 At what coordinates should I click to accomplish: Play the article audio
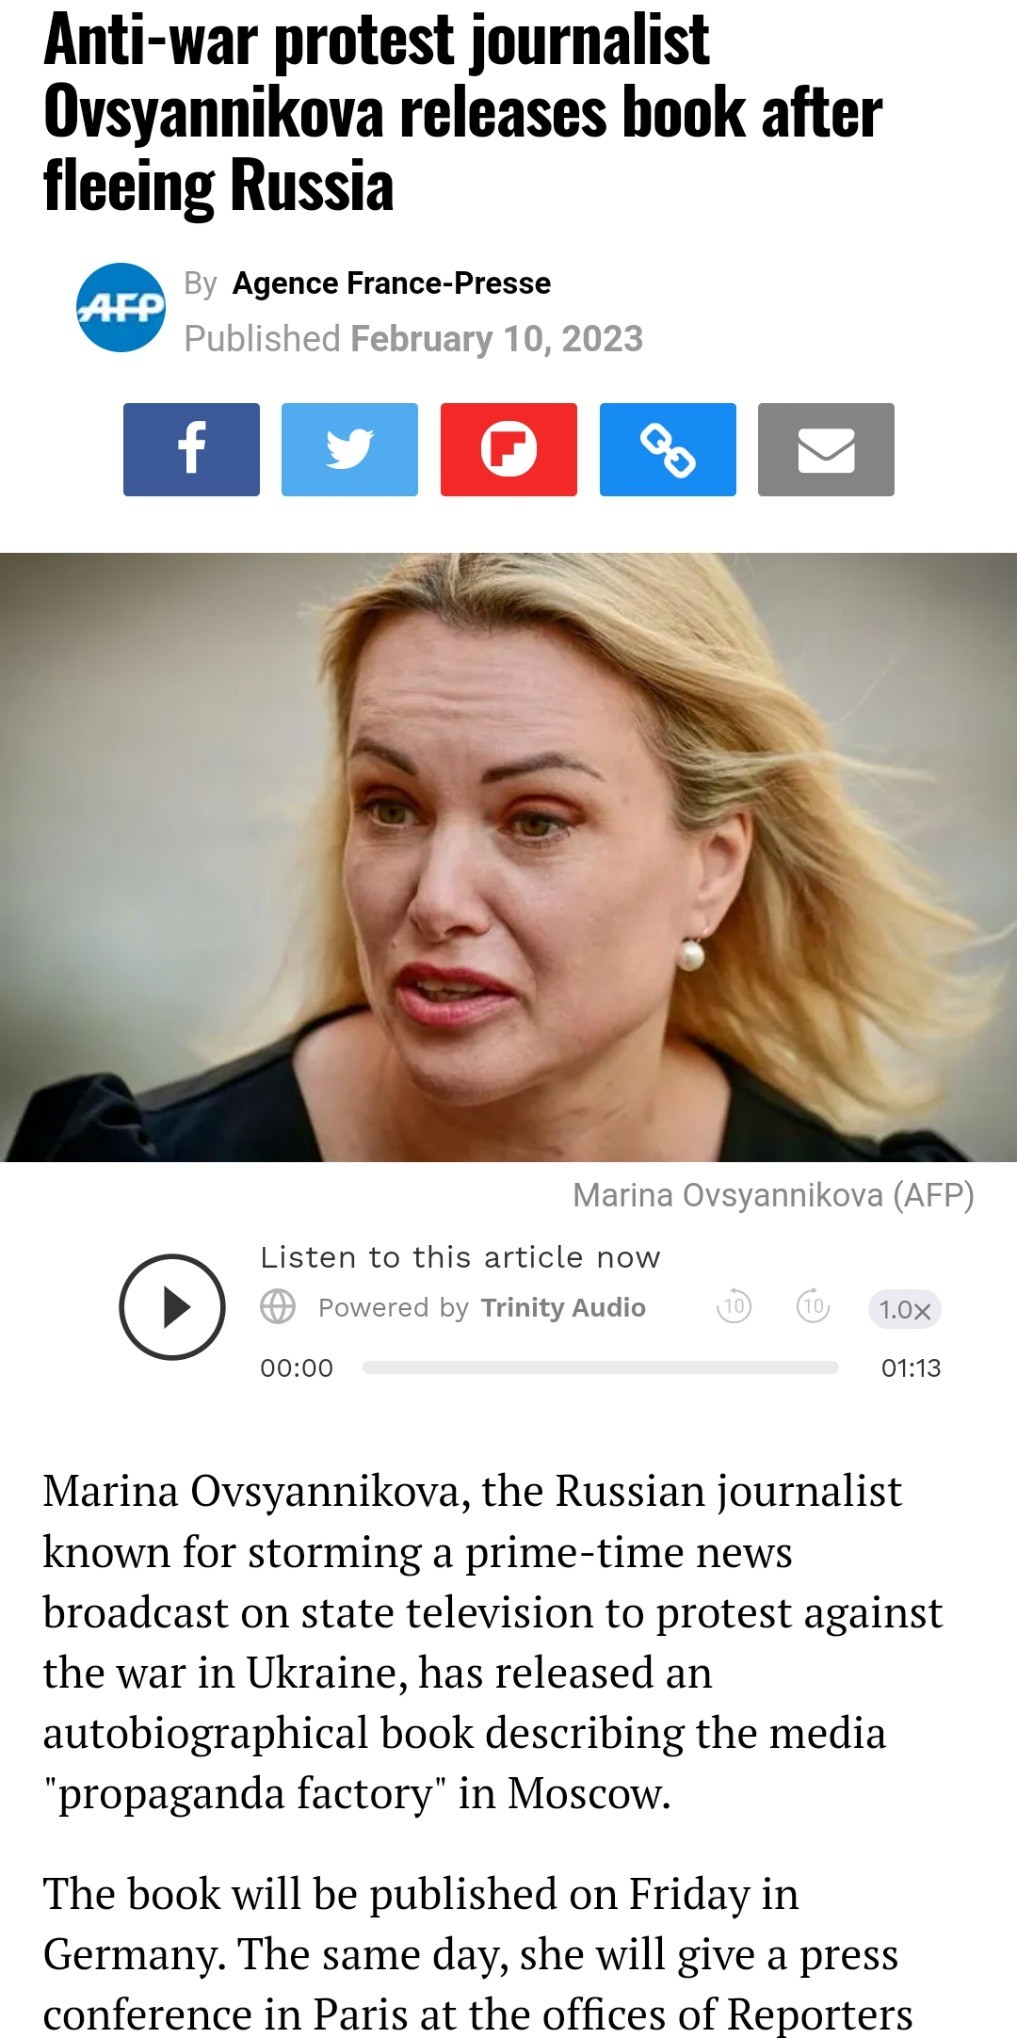pos(172,1307)
